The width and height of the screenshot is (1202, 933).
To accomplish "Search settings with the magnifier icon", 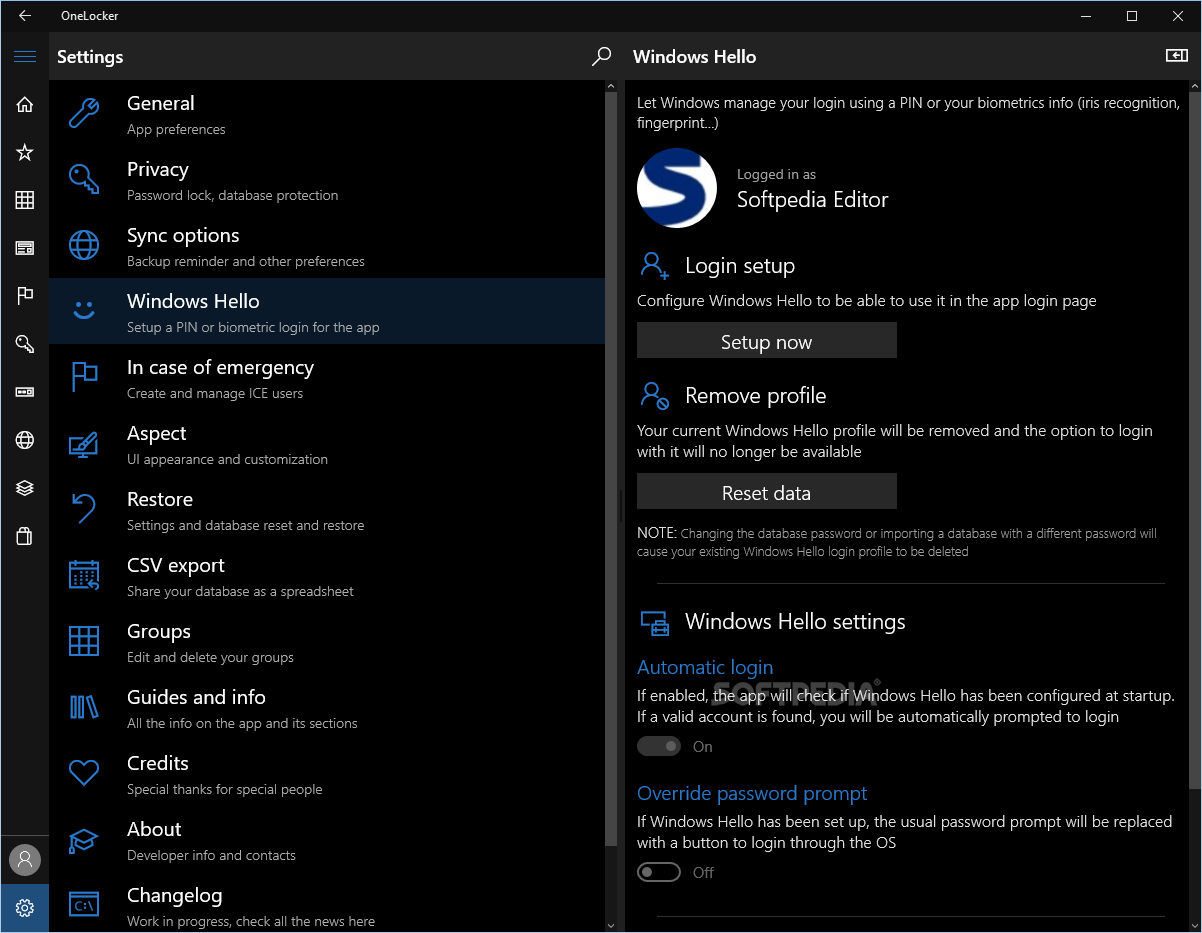I will pyautogui.click(x=601, y=57).
